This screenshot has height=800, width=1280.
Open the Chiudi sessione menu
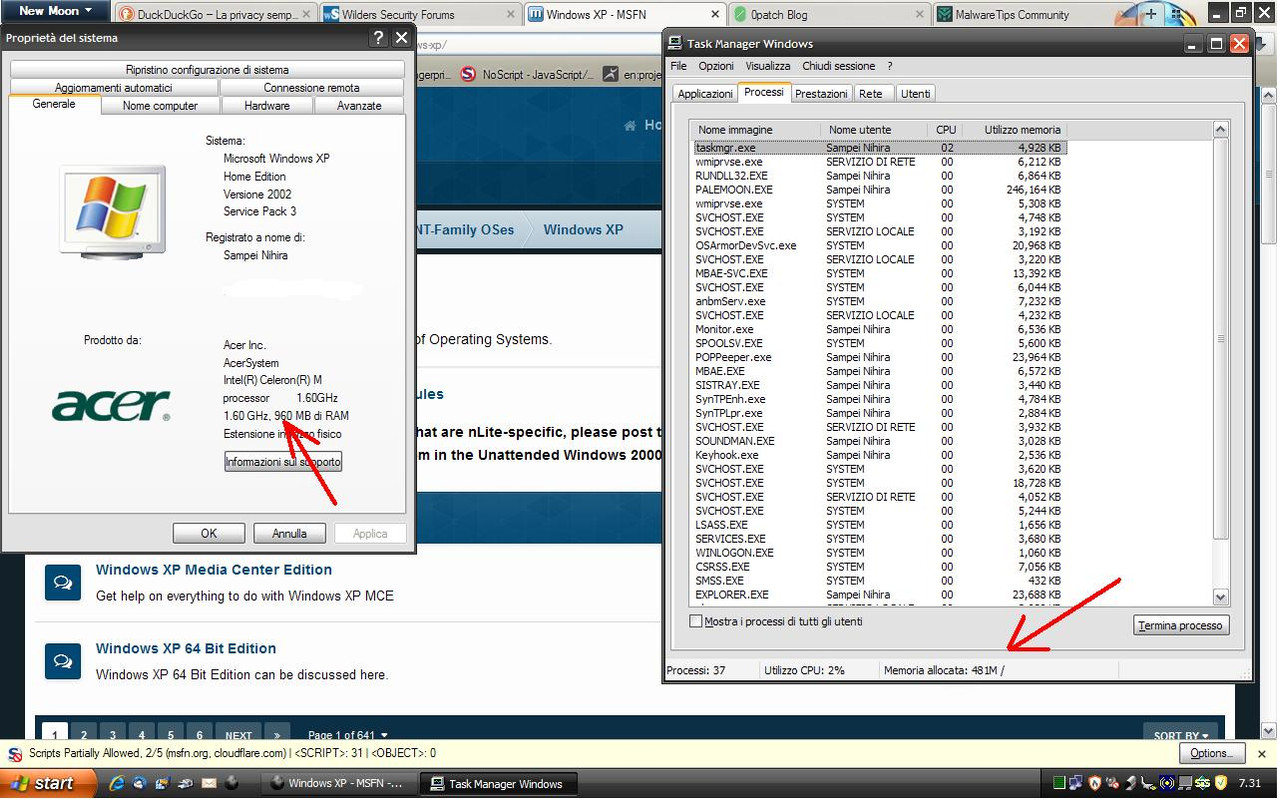coord(838,66)
